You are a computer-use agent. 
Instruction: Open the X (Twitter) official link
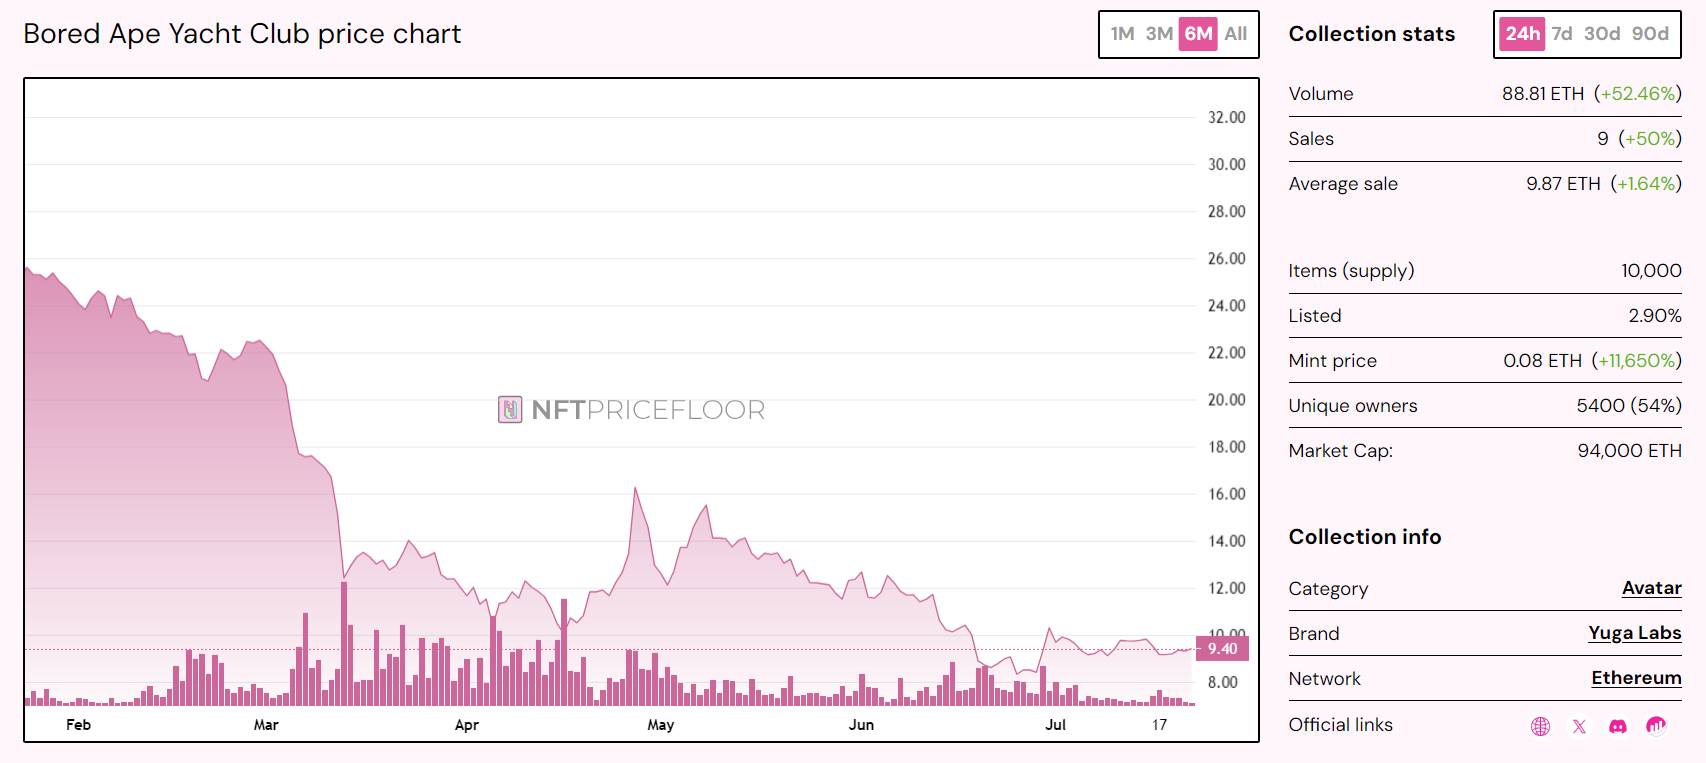pyautogui.click(x=1579, y=726)
